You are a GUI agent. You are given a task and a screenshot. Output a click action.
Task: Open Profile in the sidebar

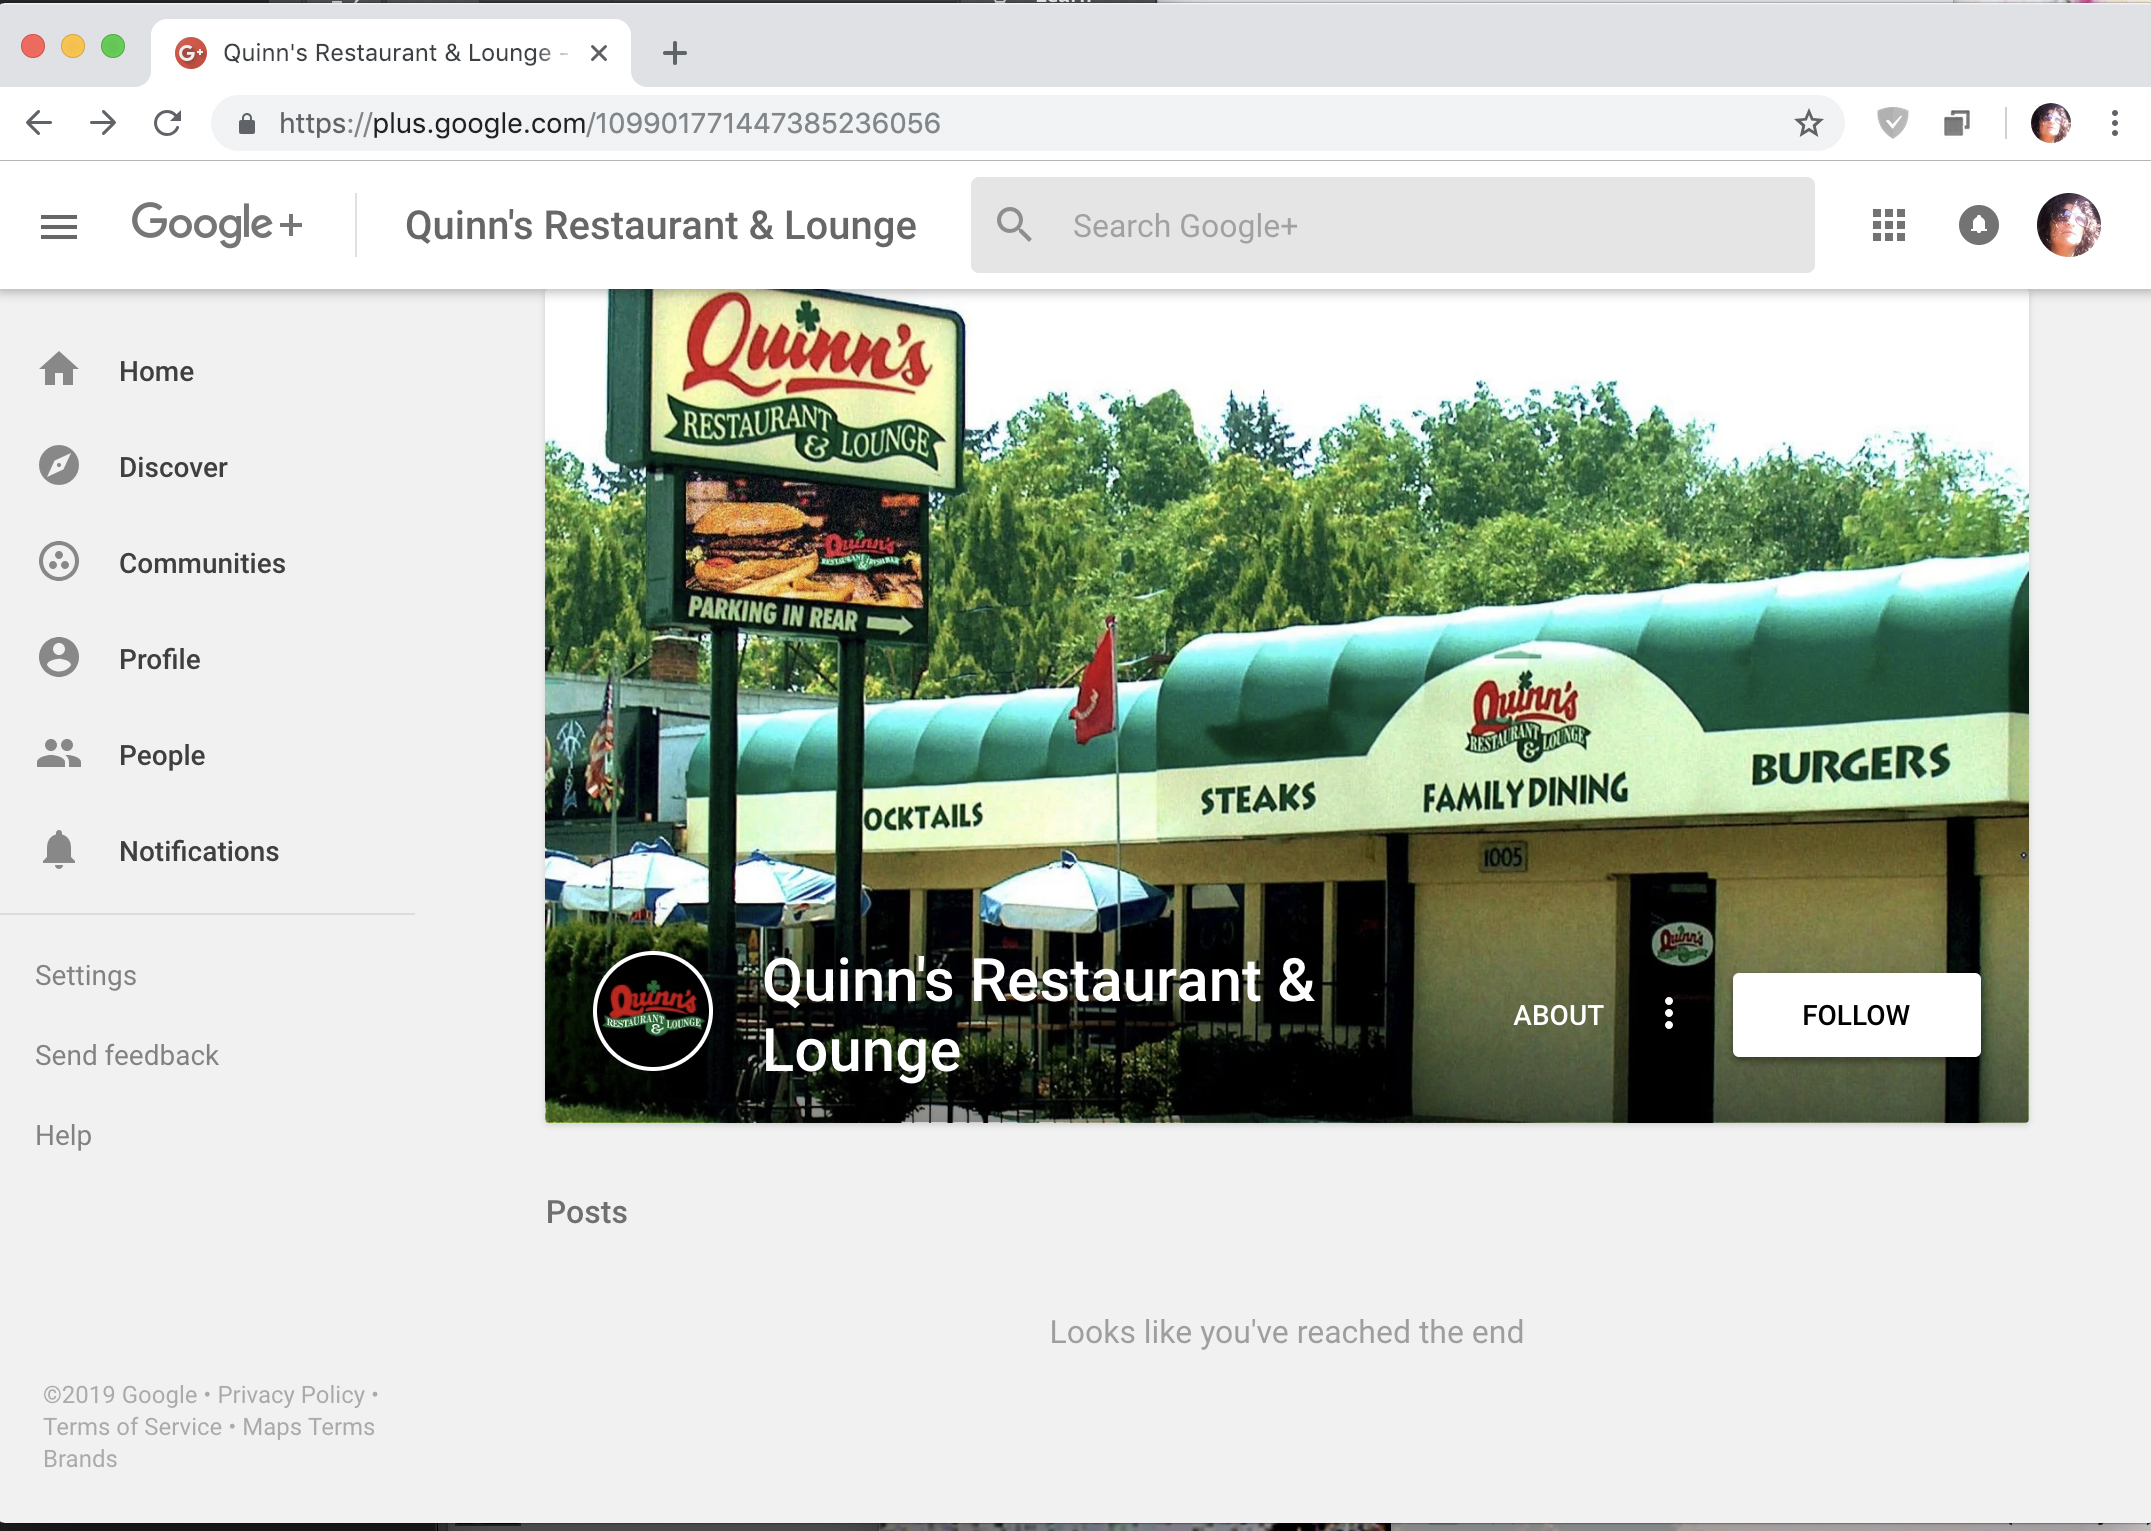tap(159, 659)
